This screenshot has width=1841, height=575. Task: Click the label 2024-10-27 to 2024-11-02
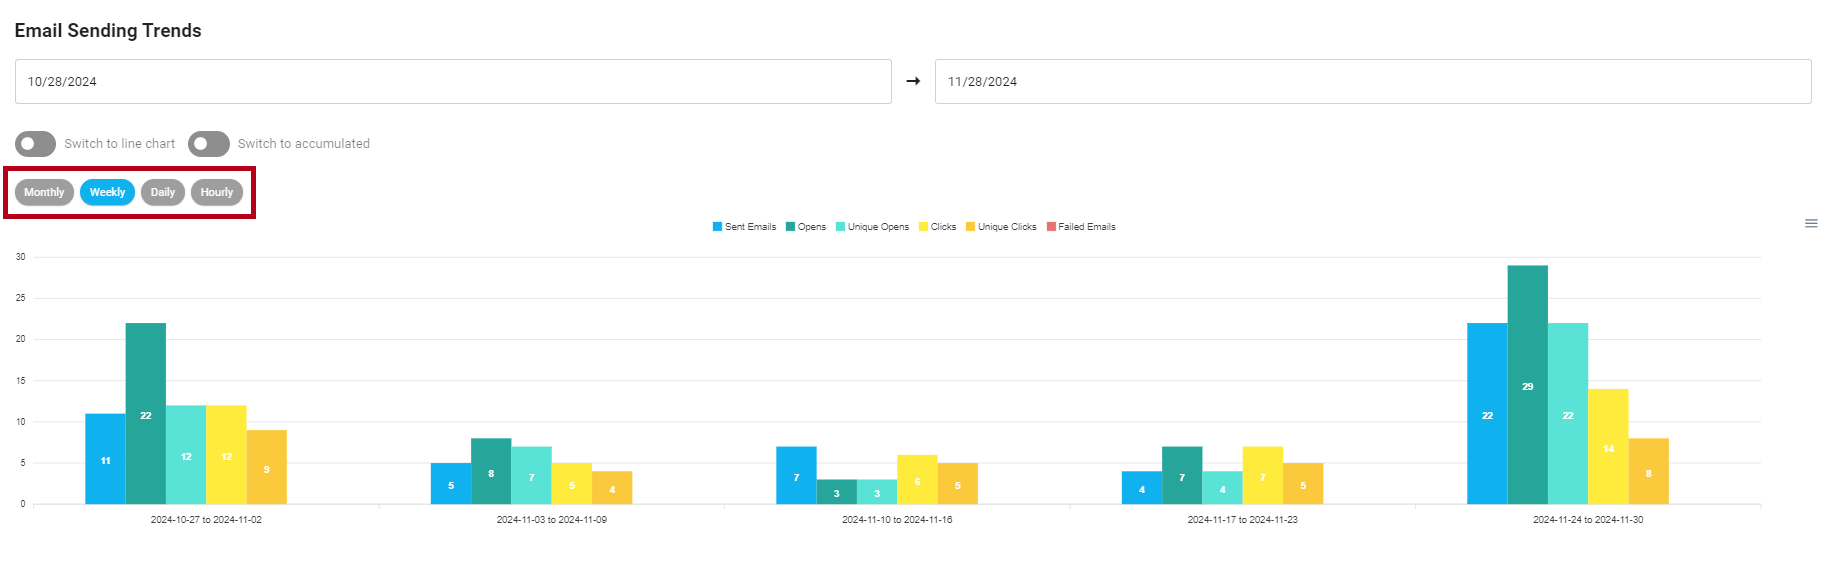[x=206, y=520]
